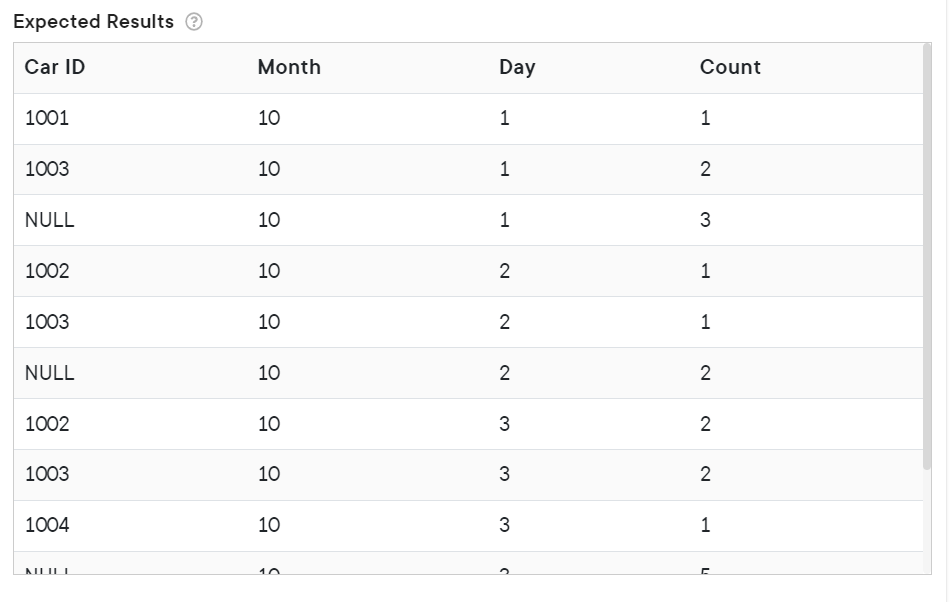Click the Expected Results heading
The image size is (952, 602).
(x=94, y=22)
